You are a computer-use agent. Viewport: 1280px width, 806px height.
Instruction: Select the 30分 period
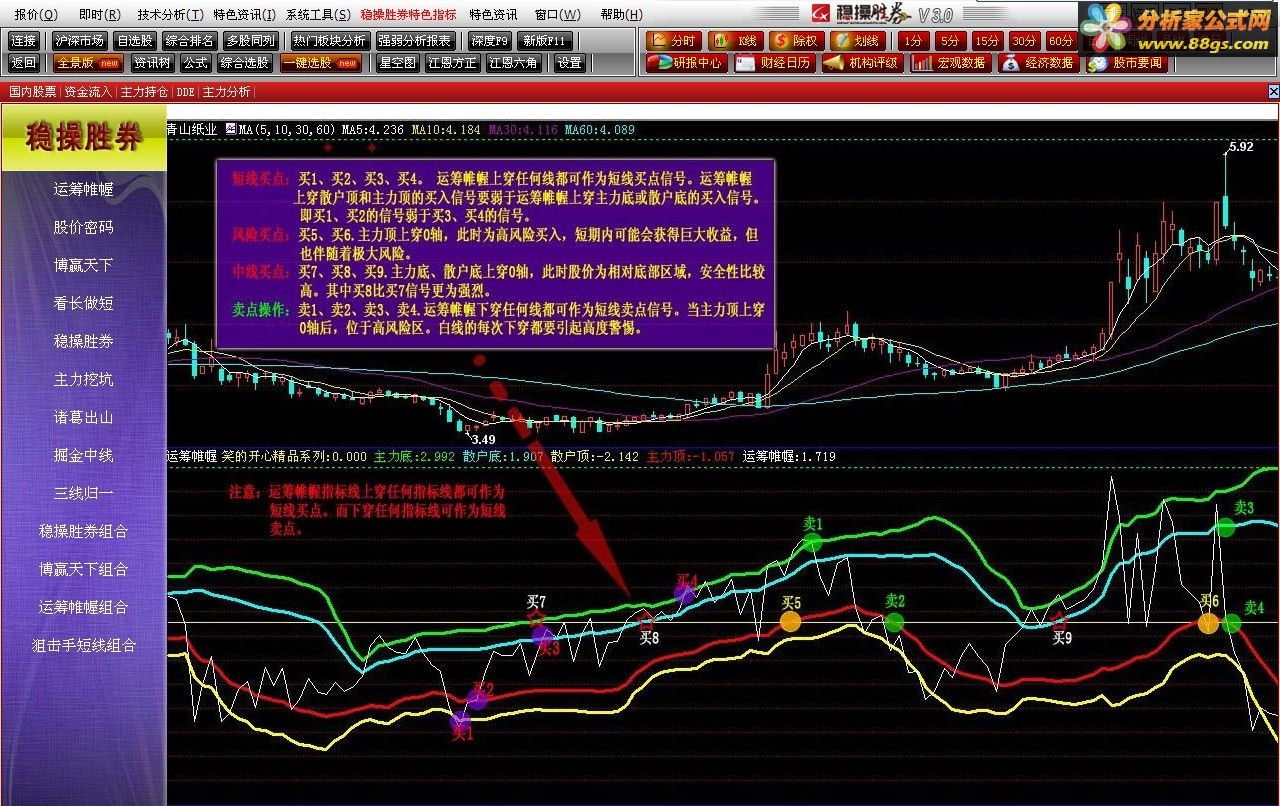tap(1024, 41)
